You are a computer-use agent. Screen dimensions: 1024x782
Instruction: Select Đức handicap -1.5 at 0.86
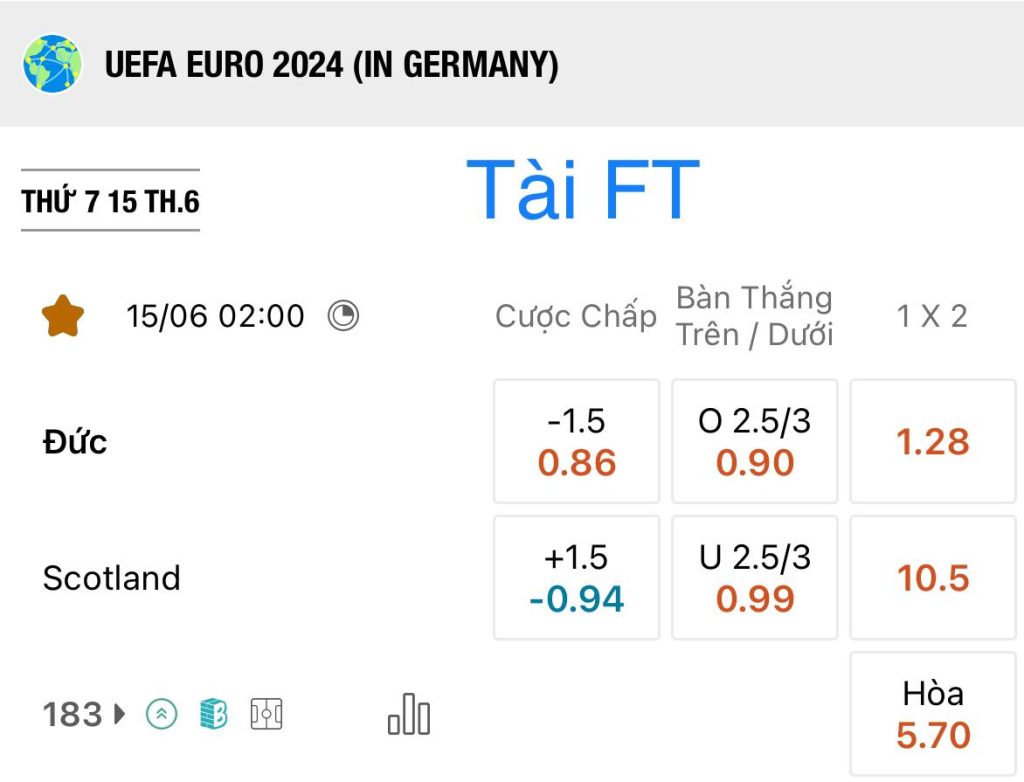click(577, 442)
